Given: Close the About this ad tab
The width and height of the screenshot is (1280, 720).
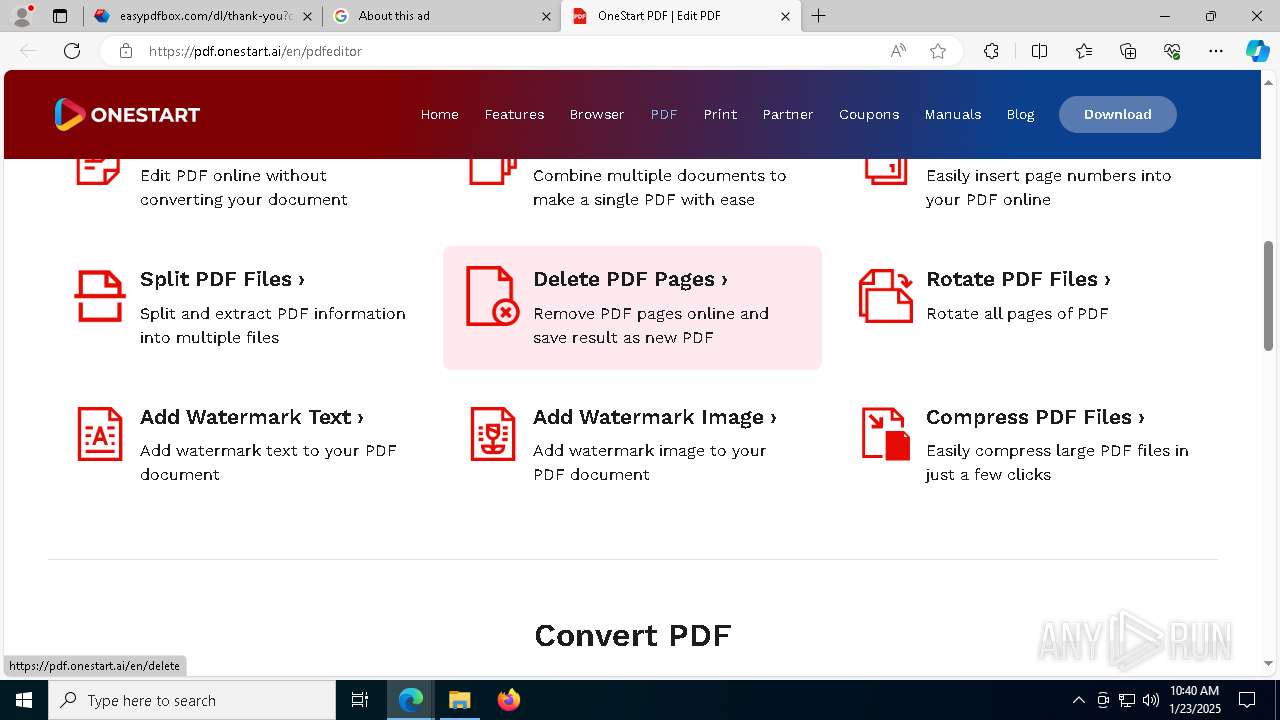Looking at the screenshot, I should coord(546,16).
